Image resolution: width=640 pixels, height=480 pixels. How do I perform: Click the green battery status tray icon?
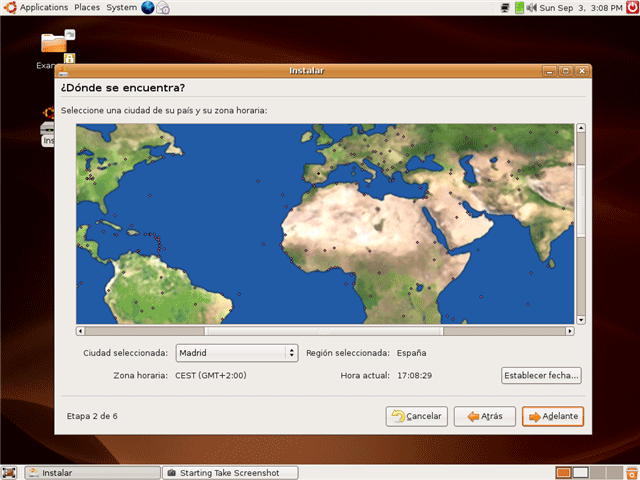(519, 8)
